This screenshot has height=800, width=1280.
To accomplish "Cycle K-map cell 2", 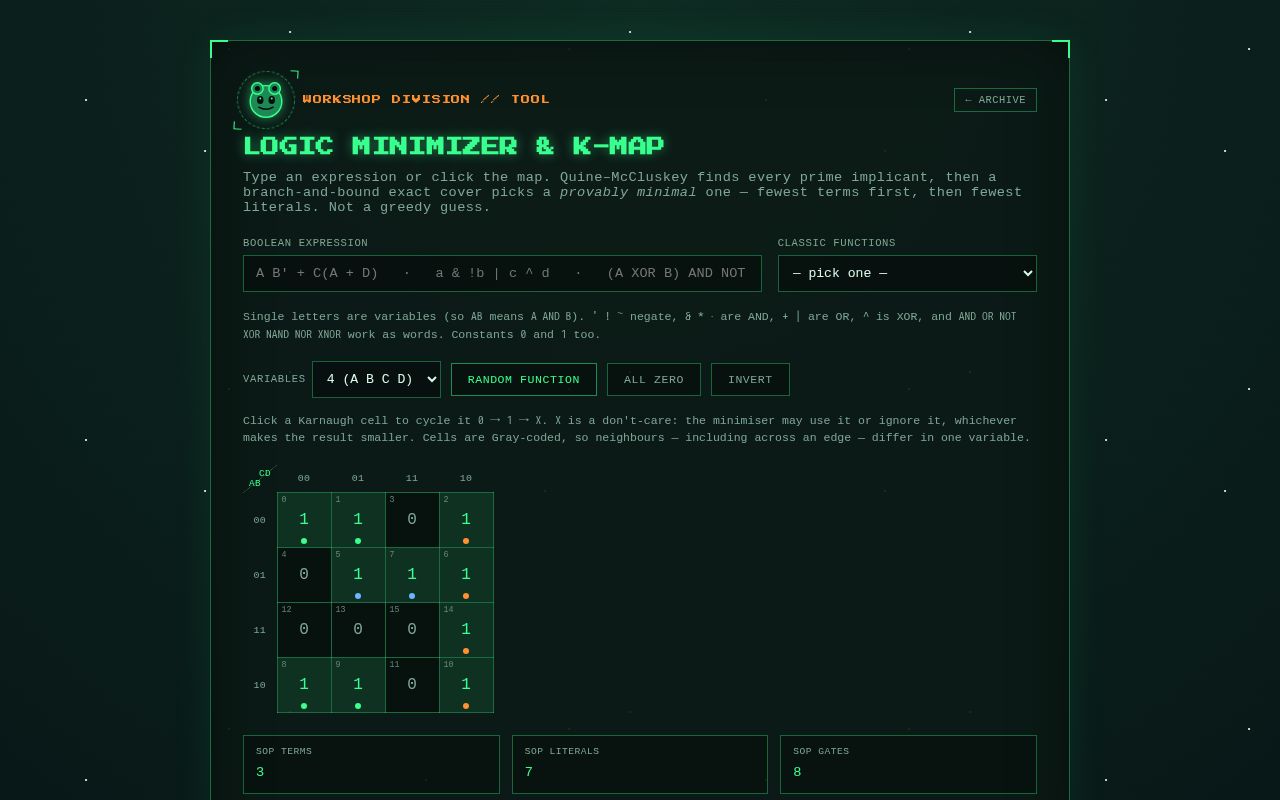I will click(x=466, y=520).
